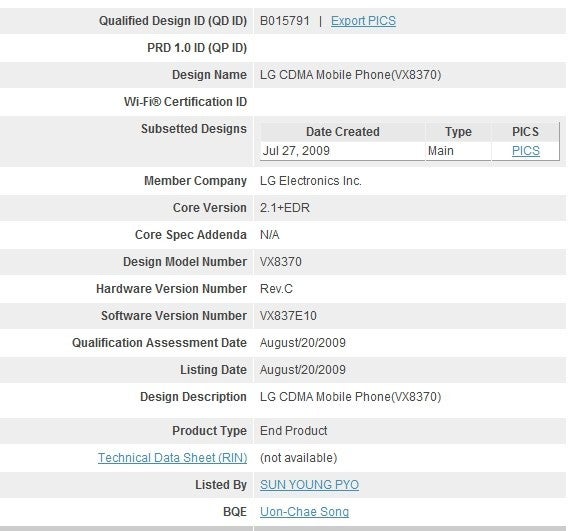The height and width of the screenshot is (531, 569).
Task: Click the Core Spec Addenda label
Action: click(191, 235)
